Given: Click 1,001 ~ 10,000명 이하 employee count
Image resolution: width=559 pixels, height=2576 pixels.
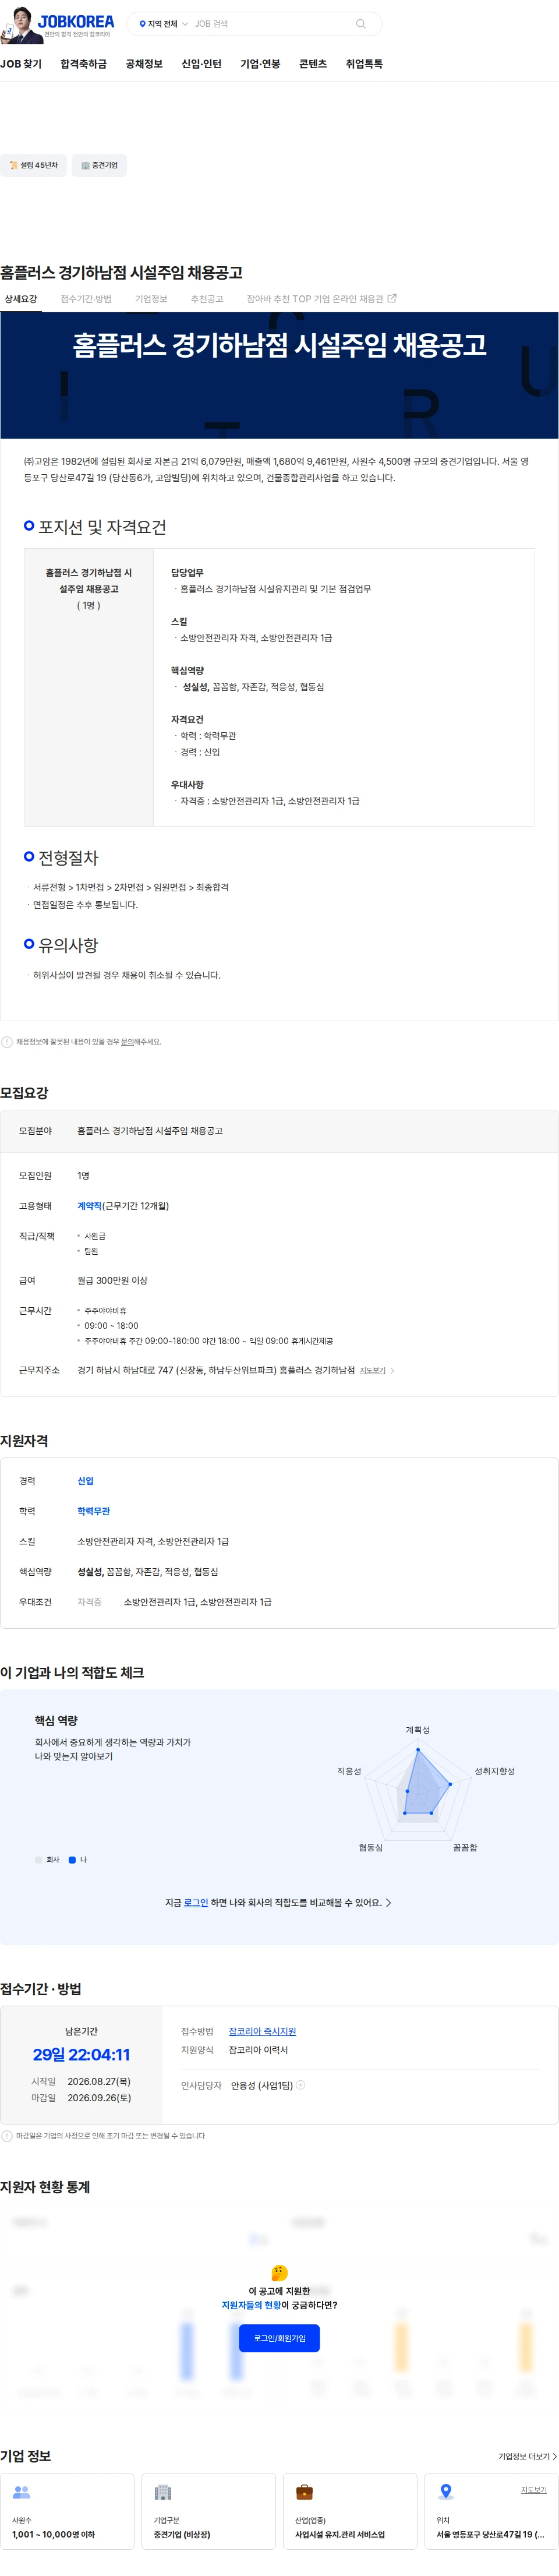Looking at the screenshot, I should (53, 2535).
